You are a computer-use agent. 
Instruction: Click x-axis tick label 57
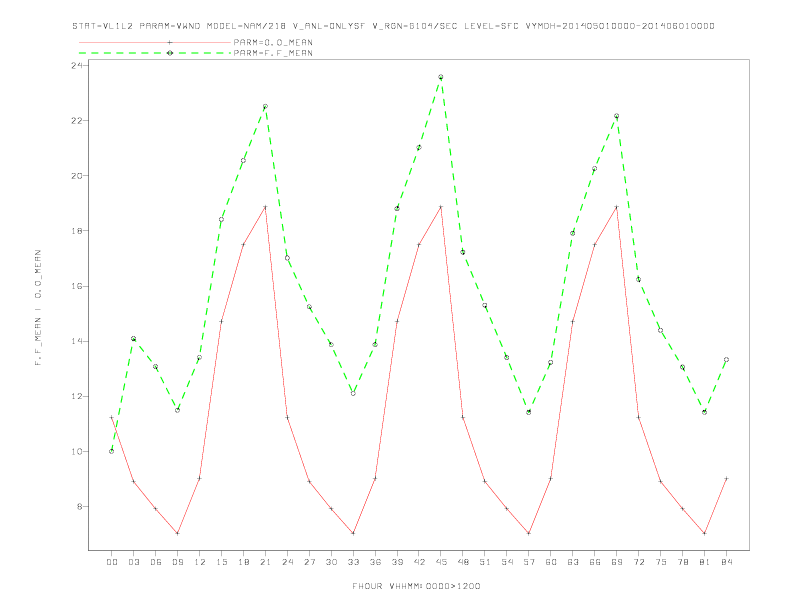[x=529, y=562]
